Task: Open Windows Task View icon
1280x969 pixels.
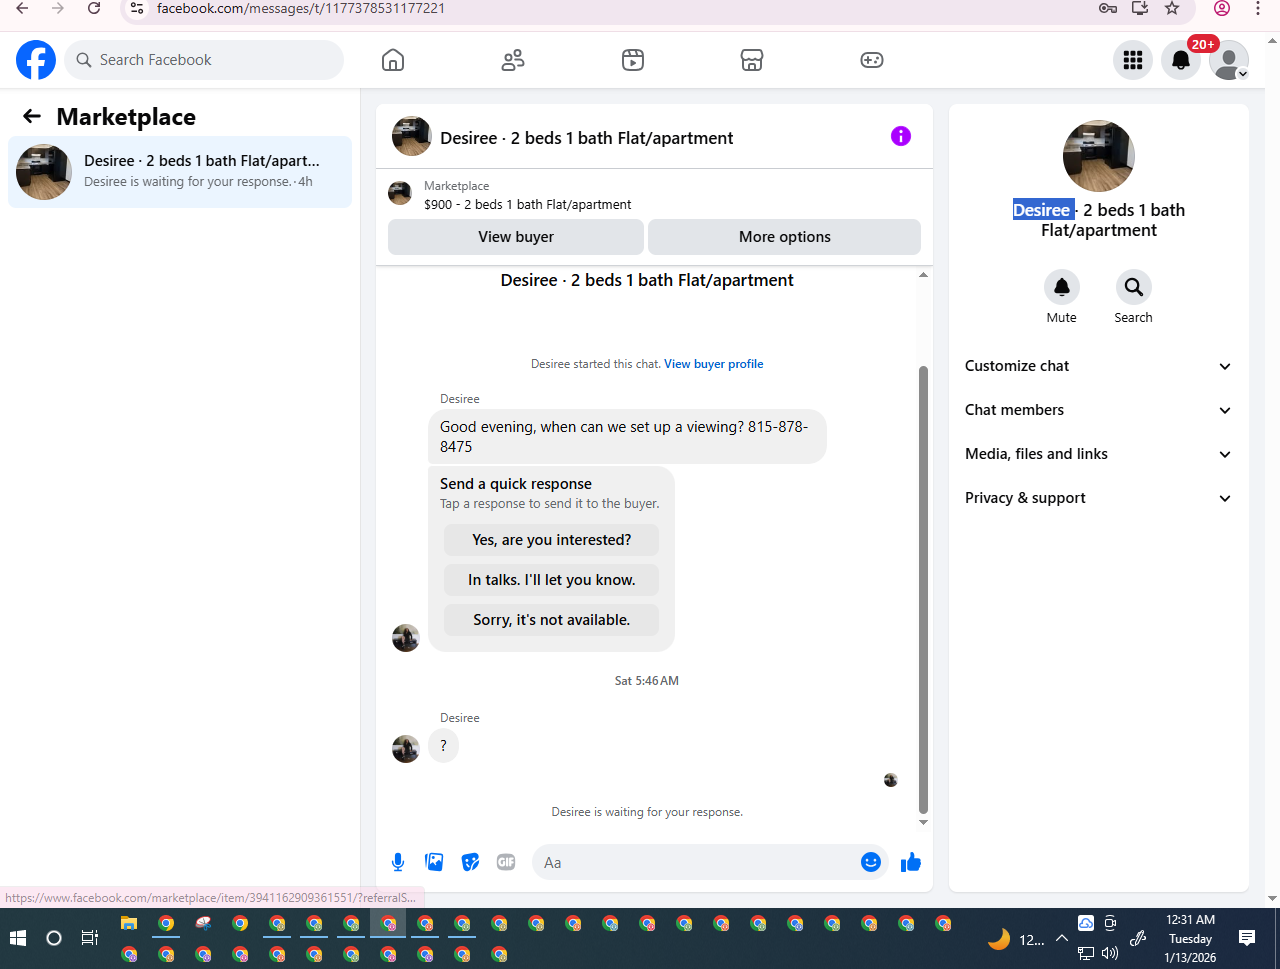Action: (x=89, y=938)
